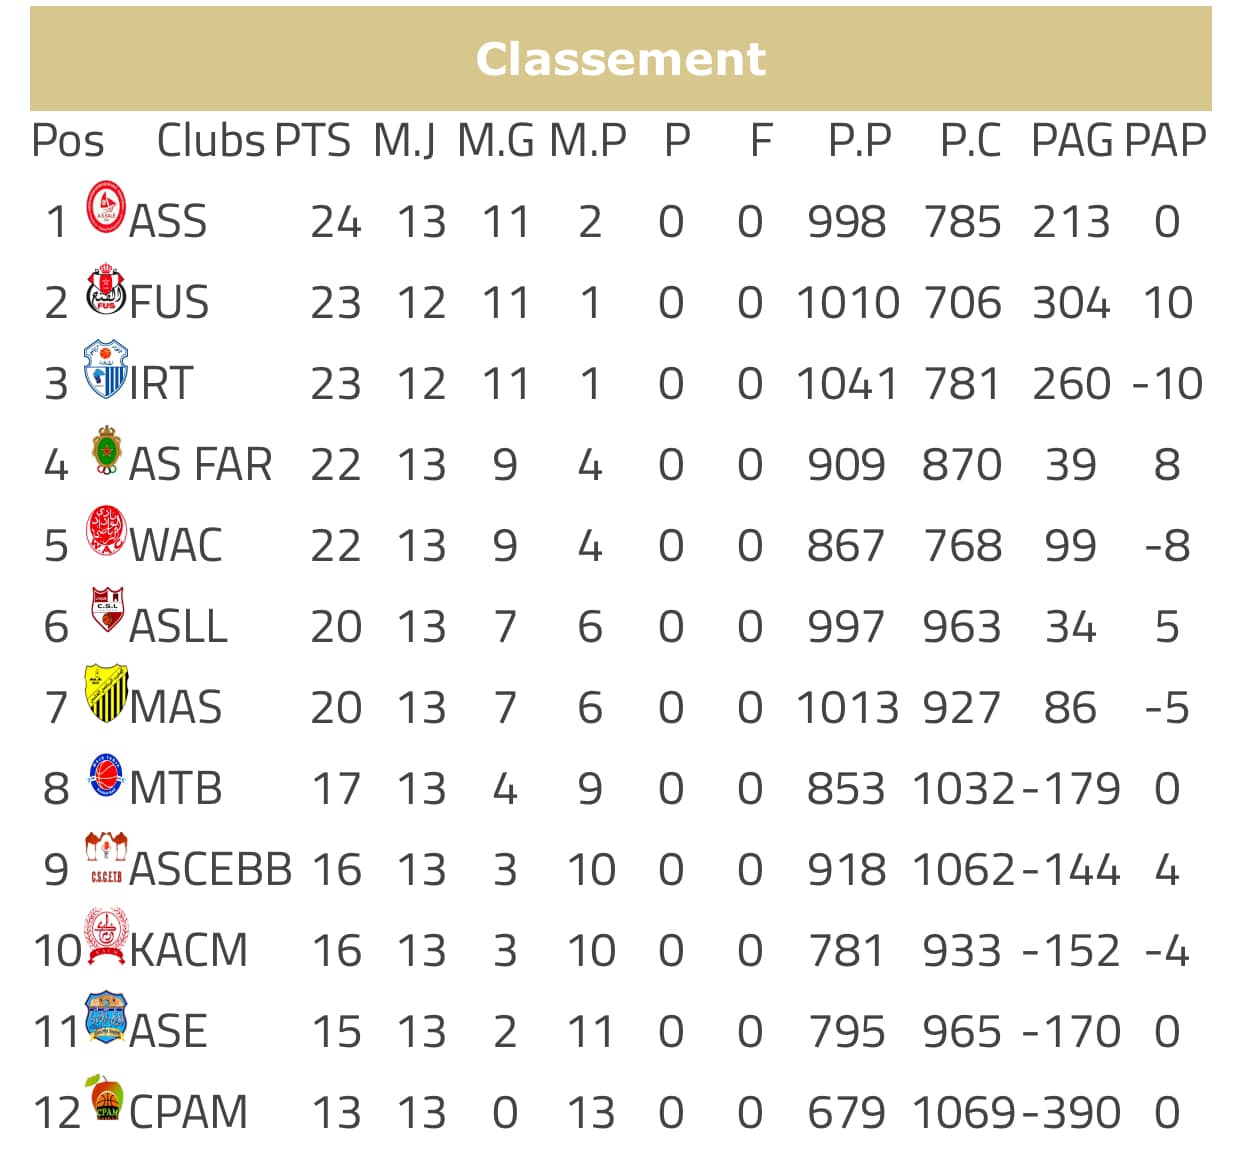This screenshot has height=1171, width=1242.
Task: Click the CPAM apple logo
Action: click(105, 1098)
